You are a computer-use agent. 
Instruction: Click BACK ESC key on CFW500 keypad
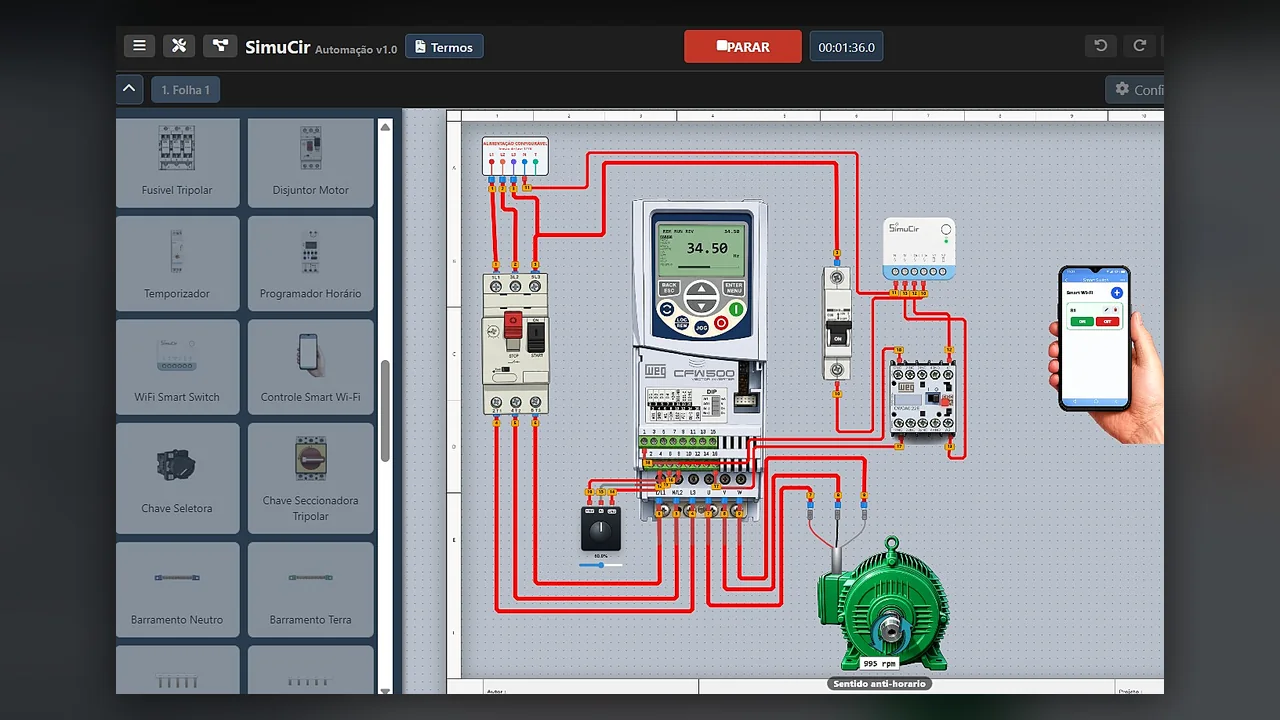point(669,288)
